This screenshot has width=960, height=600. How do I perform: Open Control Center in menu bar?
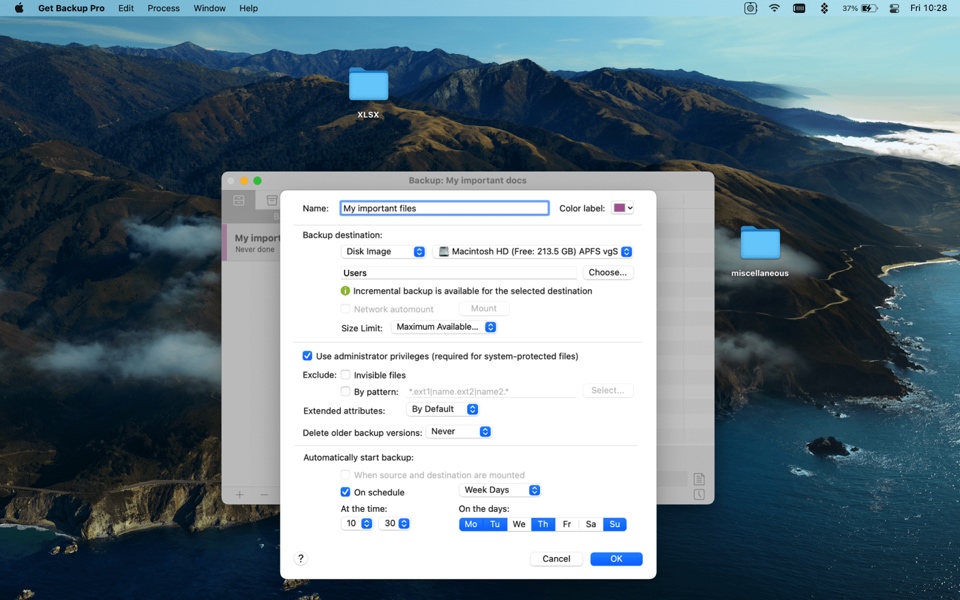click(x=893, y=8)
